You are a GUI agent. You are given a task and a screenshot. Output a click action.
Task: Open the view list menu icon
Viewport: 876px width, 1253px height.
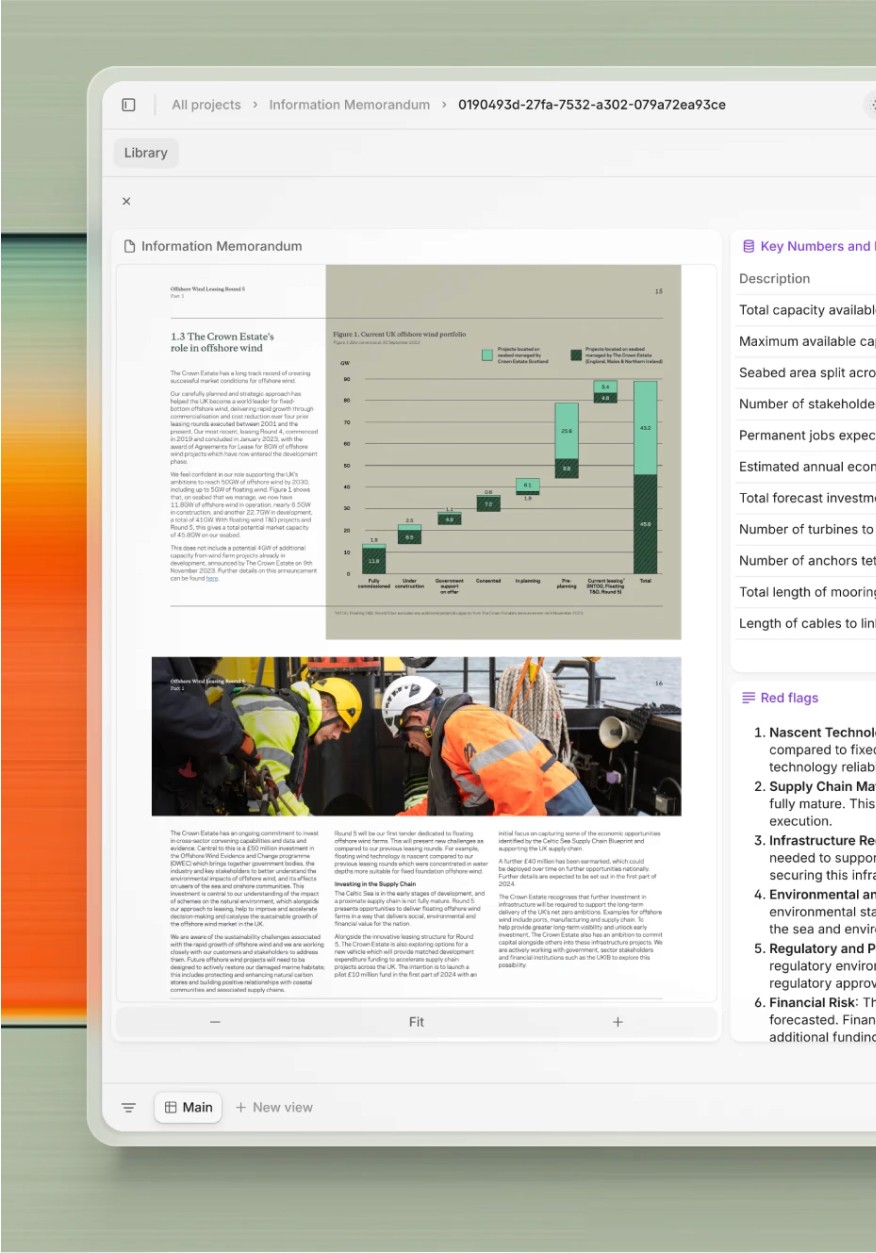[x=128, y=1107]
